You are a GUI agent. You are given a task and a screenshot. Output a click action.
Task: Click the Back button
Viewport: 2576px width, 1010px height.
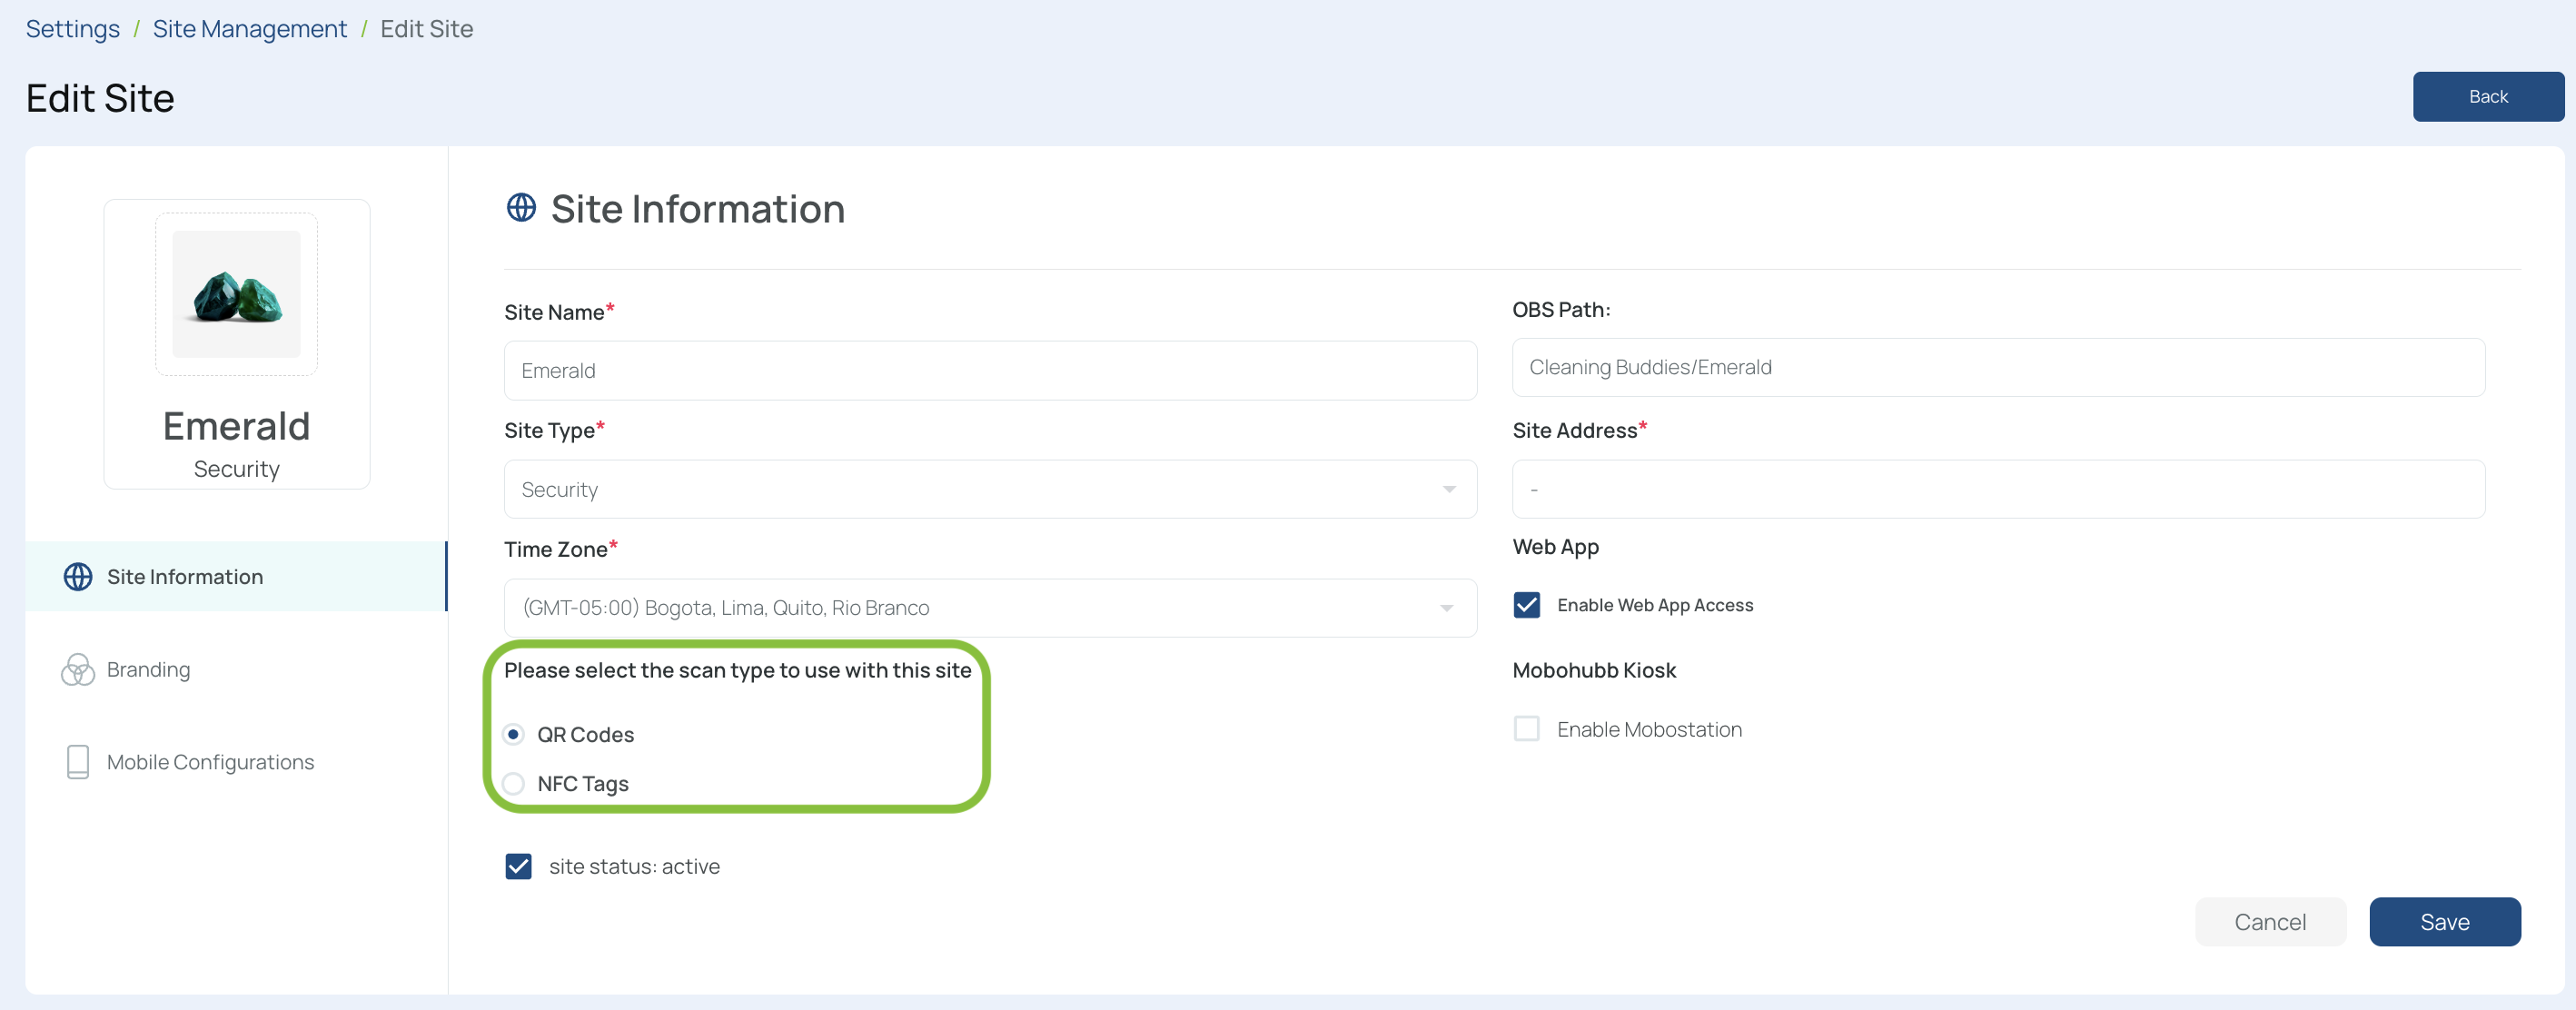[x=2487, y=97]
